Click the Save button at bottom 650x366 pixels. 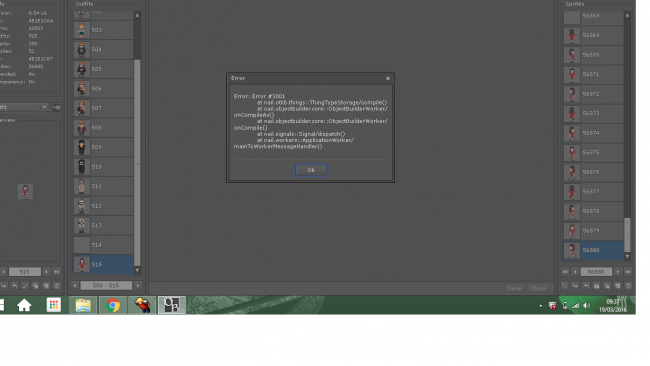pos(514,288)
